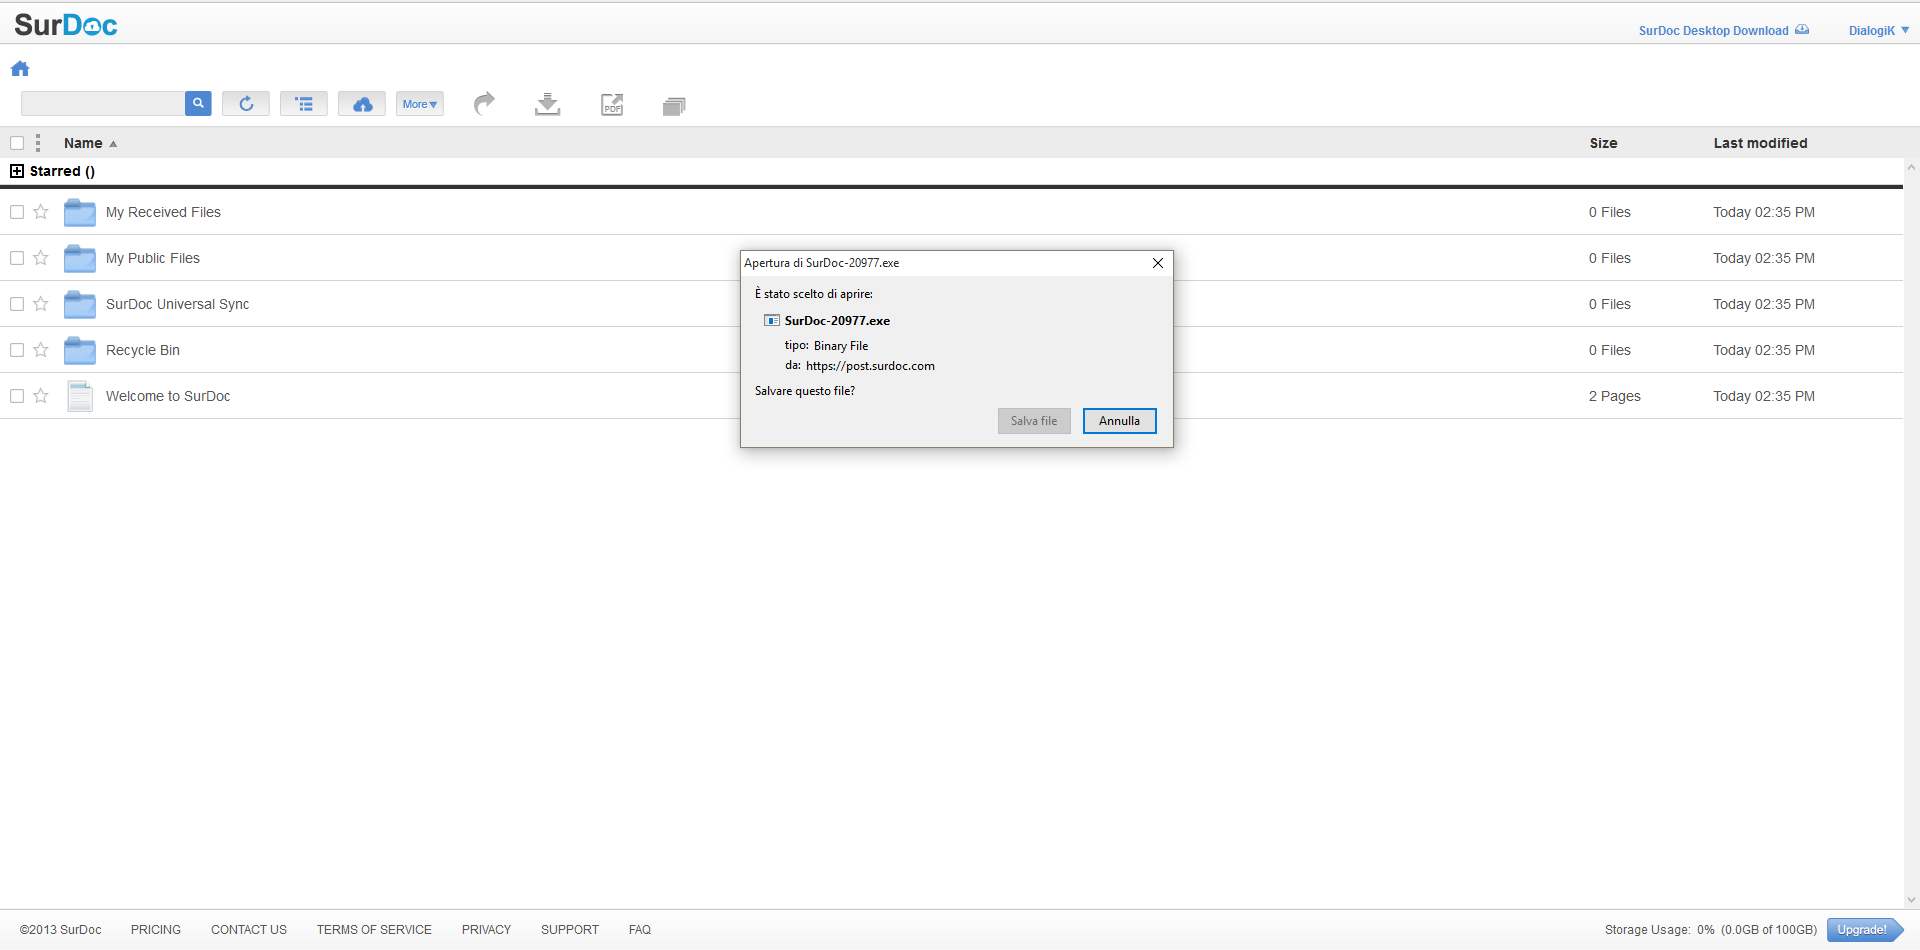Check the My Public Files checkbox
This screenshot has width=1920, height=950.
(x=17, y=258)
